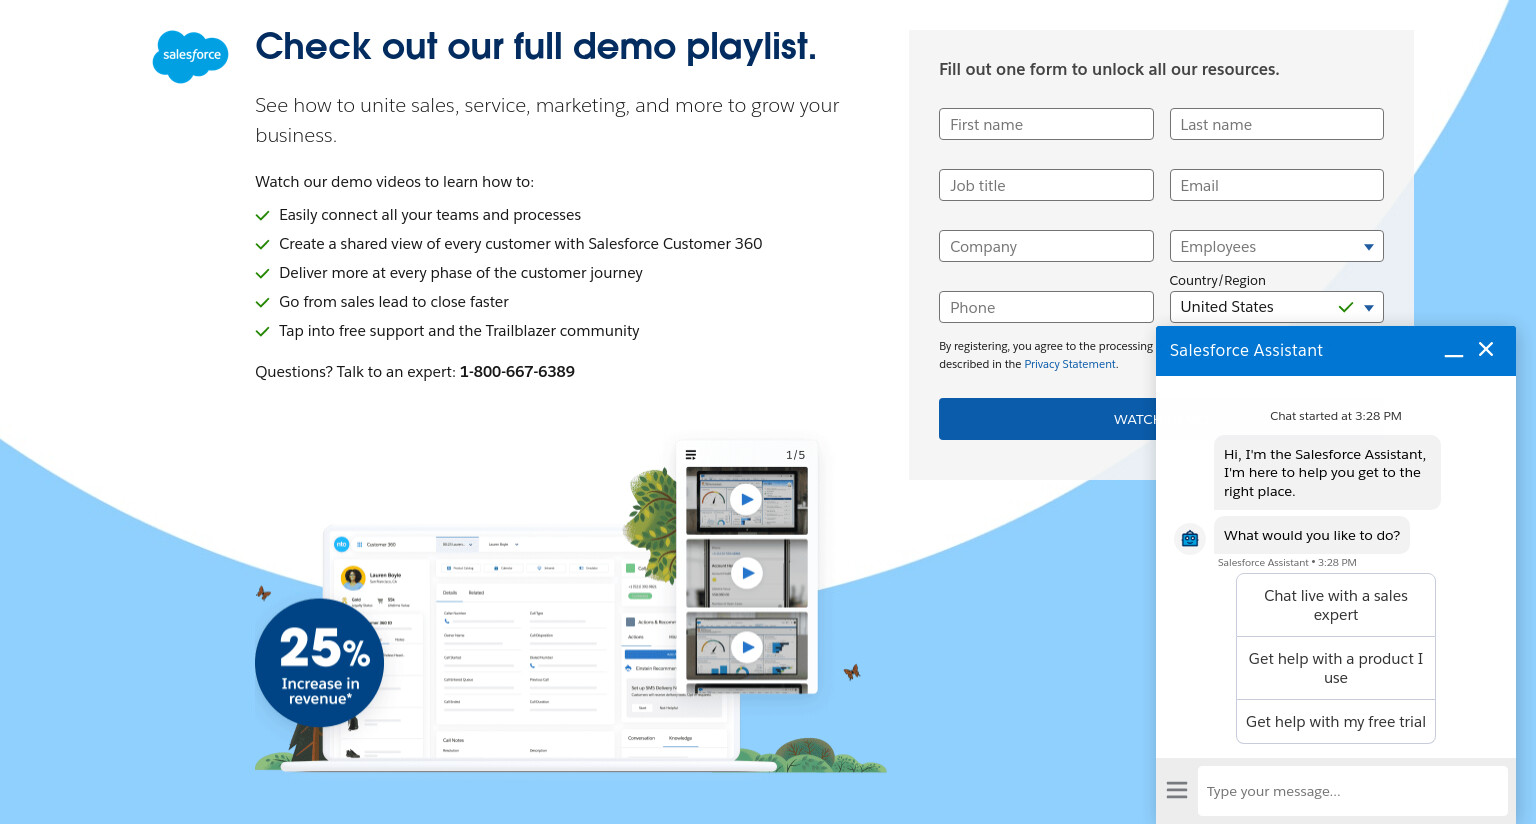
Task: Click "Tap into free support and the Trailblazer community"
Action: click(459, 331)
